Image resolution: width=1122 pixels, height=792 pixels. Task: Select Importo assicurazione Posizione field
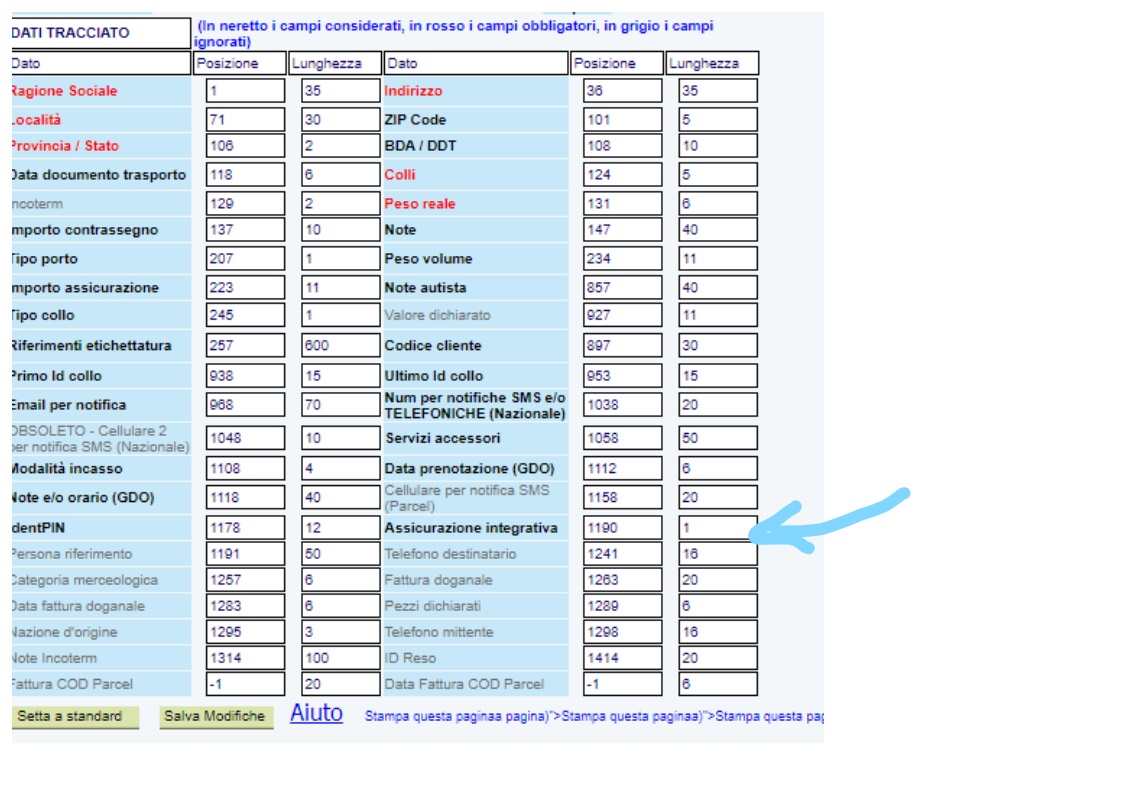pyautogui.click(x=245, y=288)
